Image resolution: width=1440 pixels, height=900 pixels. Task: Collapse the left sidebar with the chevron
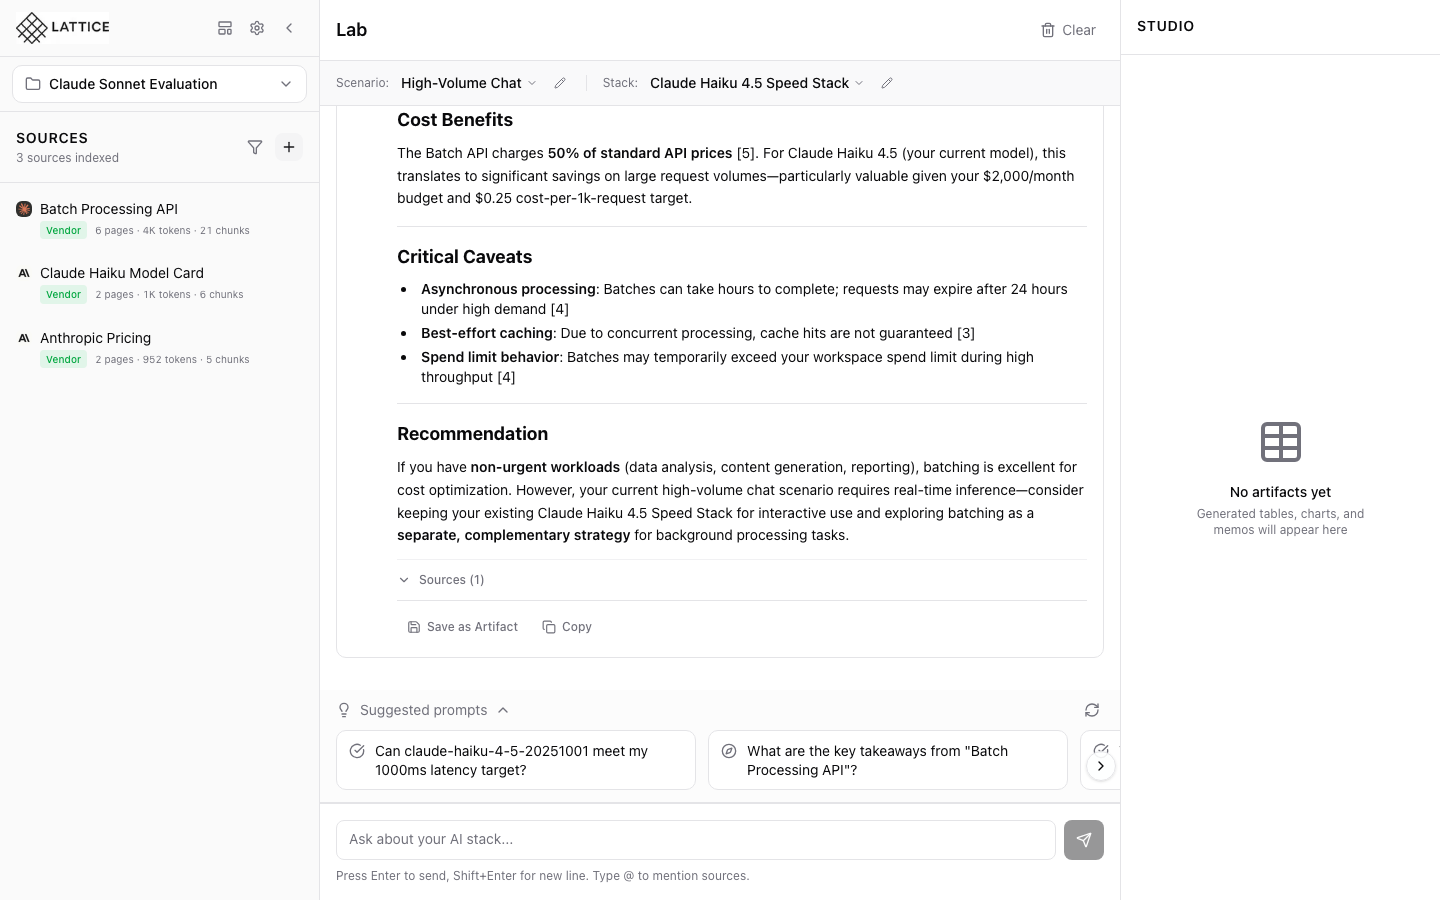pos(289,28)
